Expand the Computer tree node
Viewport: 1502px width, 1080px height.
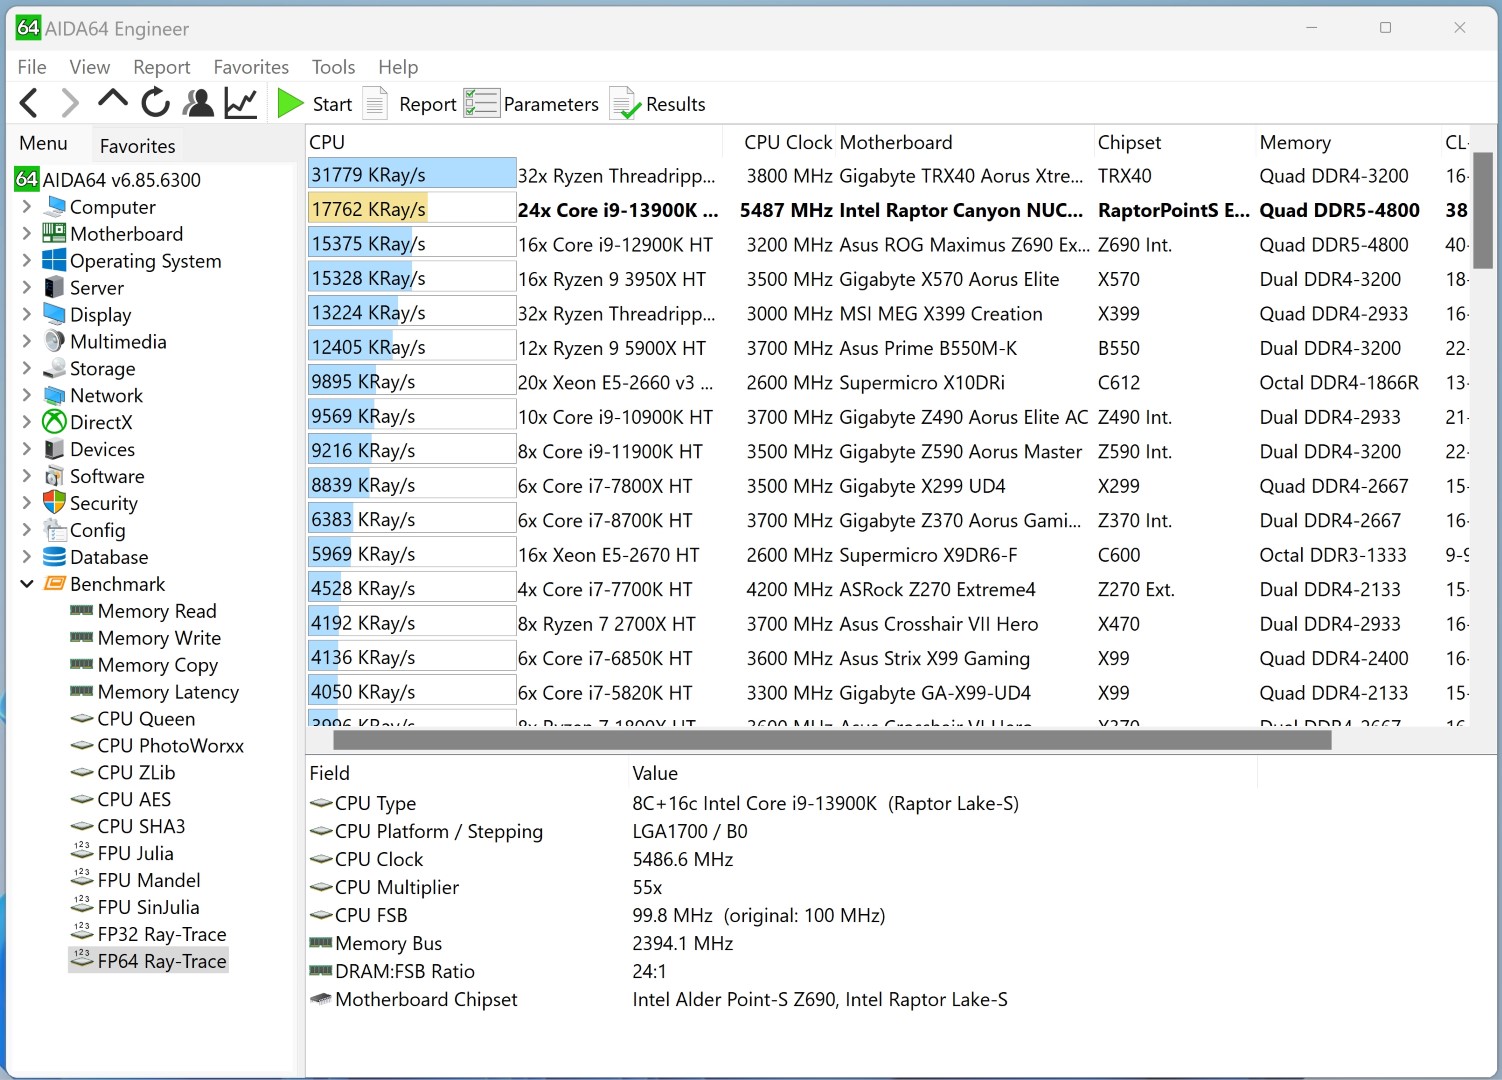[27, 207]
